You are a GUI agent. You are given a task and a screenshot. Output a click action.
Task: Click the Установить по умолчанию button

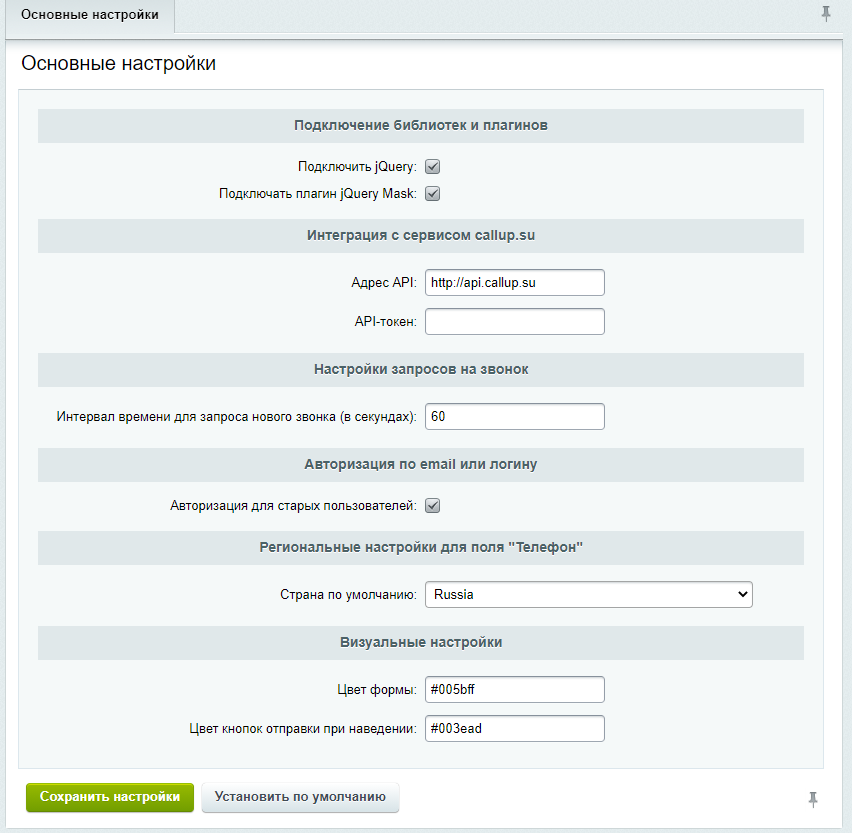pos(300,797)
